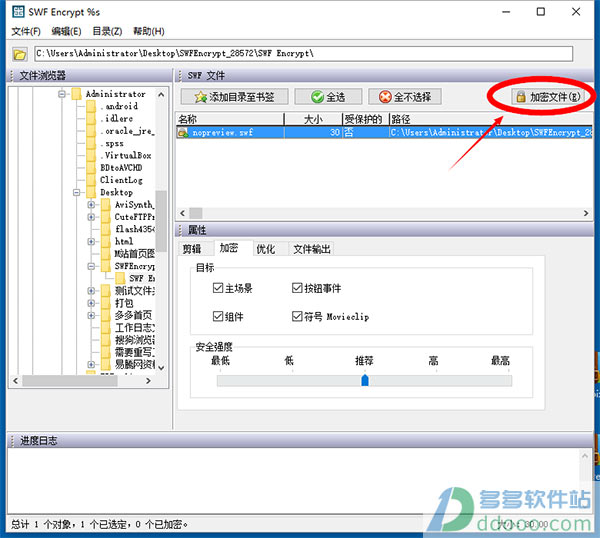Select the .spss folder entry
Viewport: 600px width, 538px height.
tap(112, 143)
